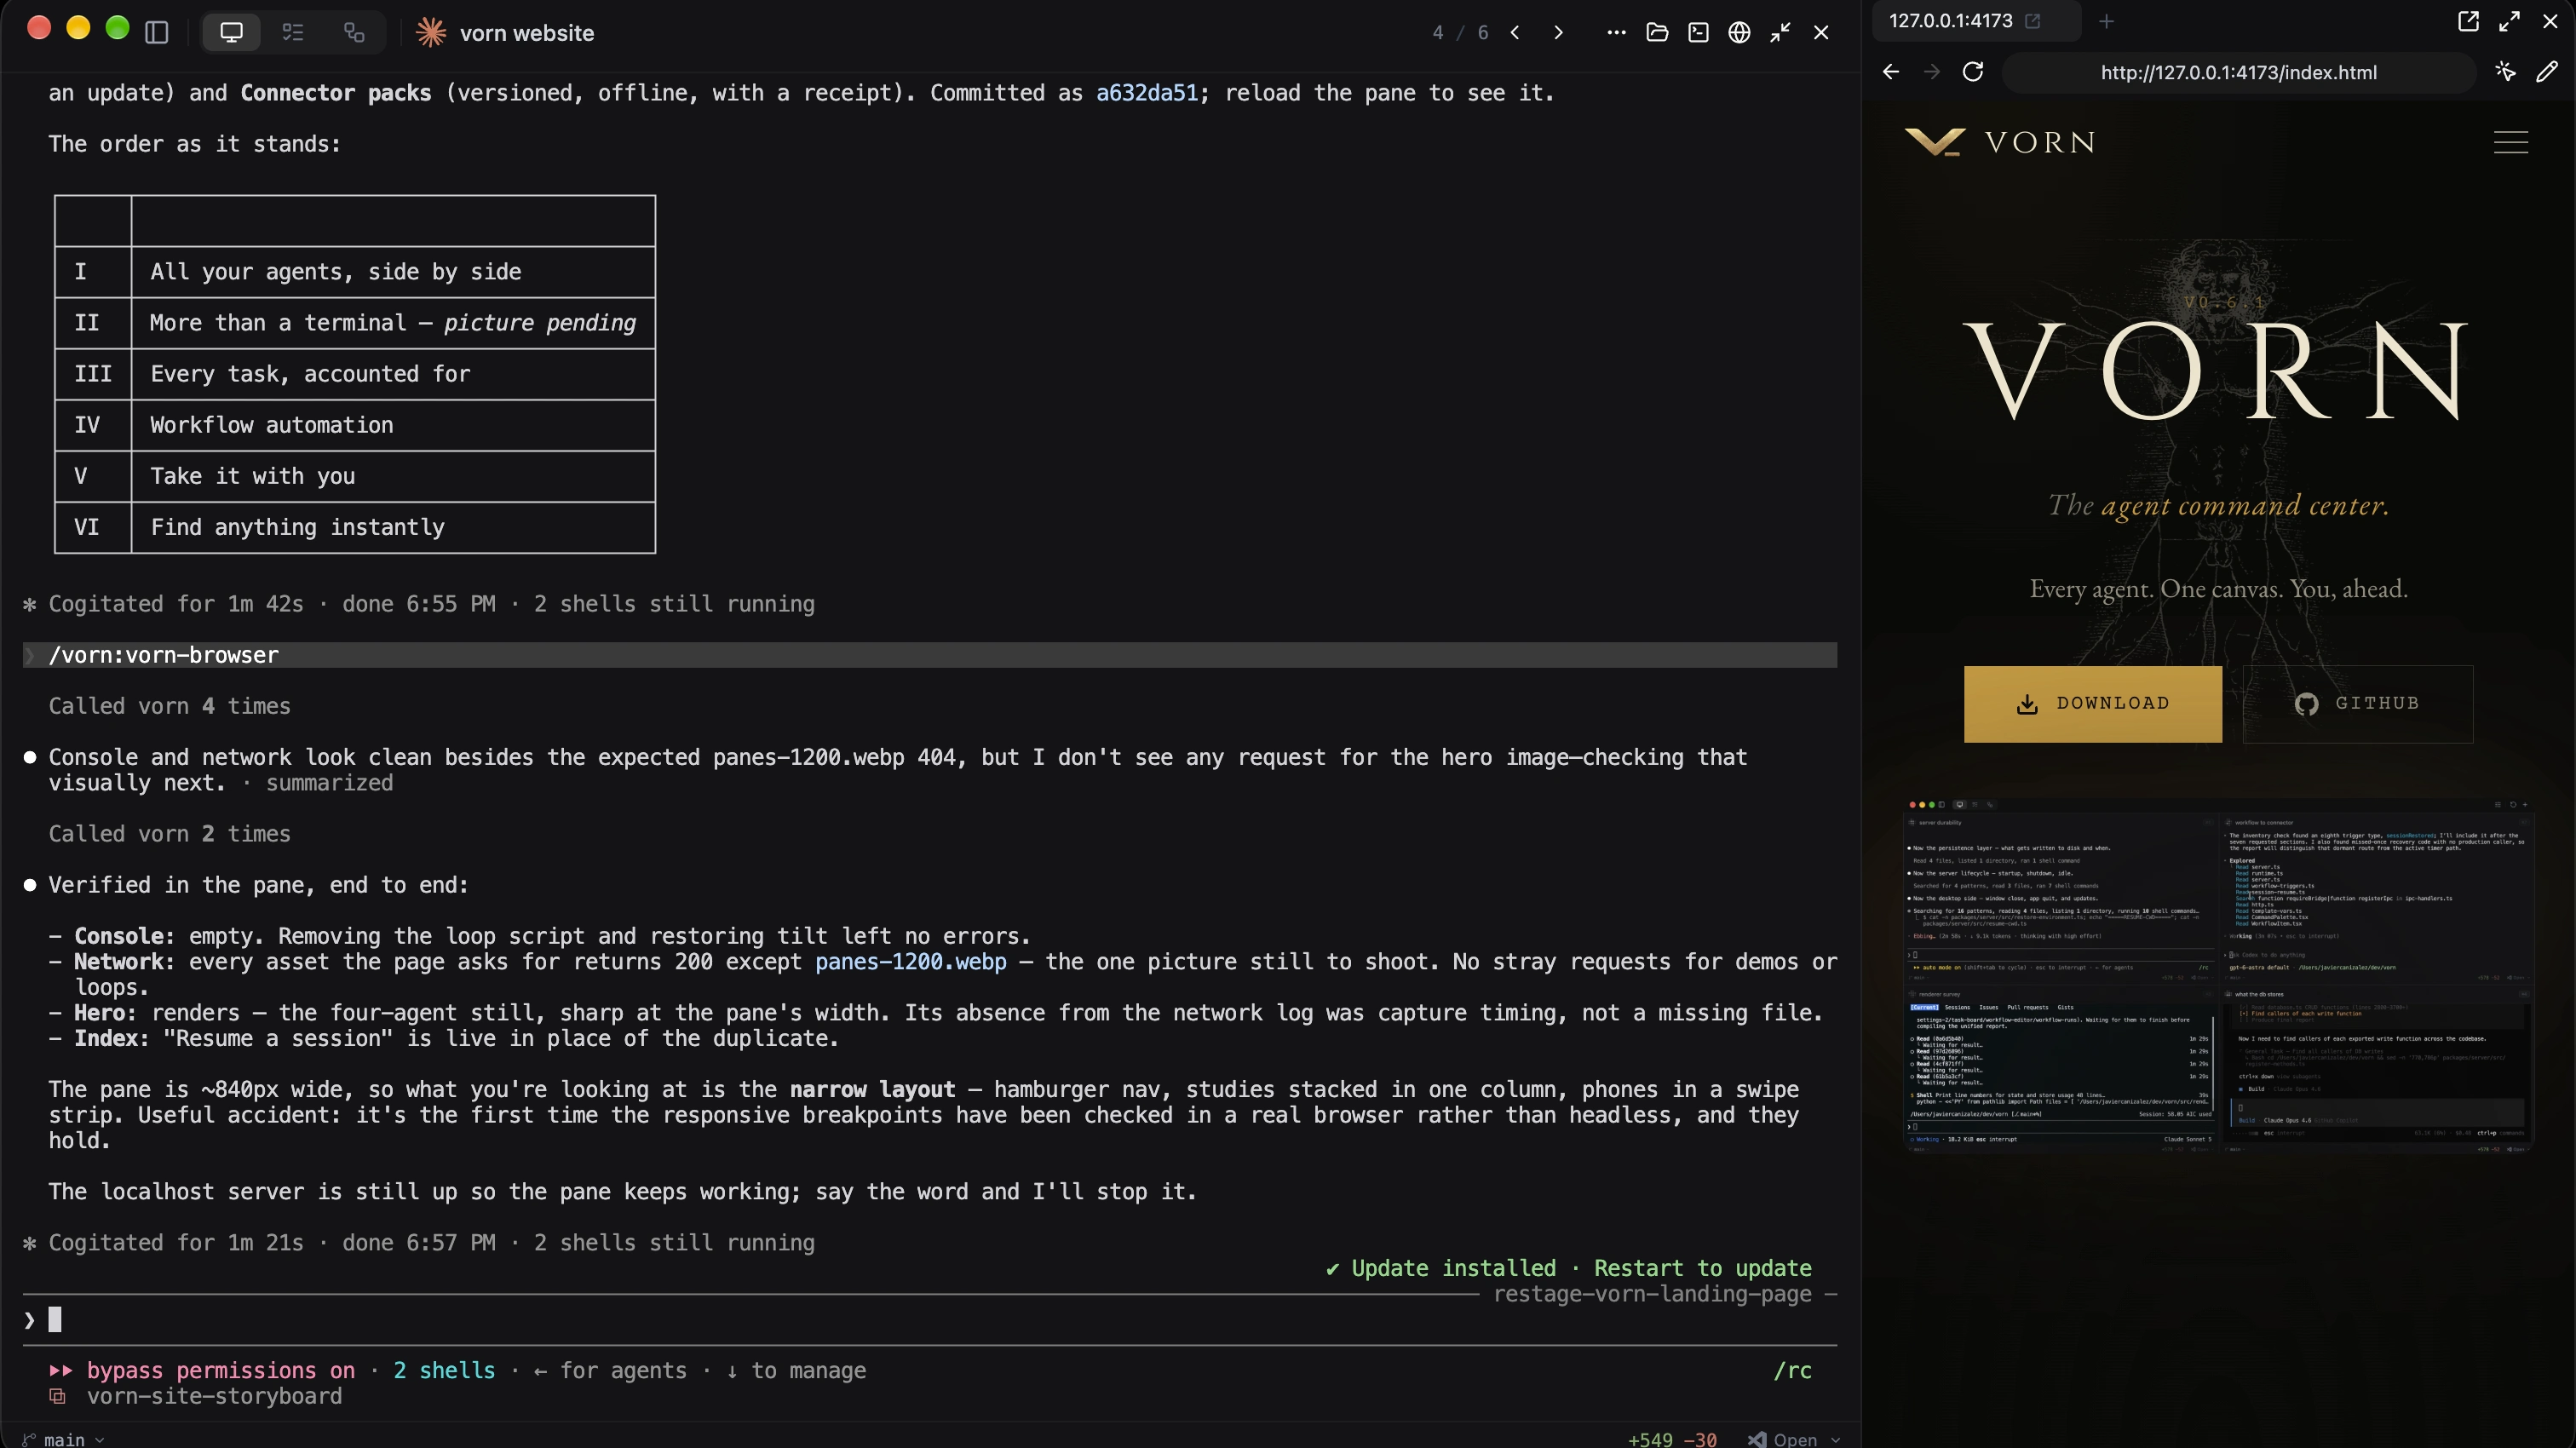This screenshot has width=2576, height=1448.
Task: Click the URL address field
Action: pos(2238,72)
